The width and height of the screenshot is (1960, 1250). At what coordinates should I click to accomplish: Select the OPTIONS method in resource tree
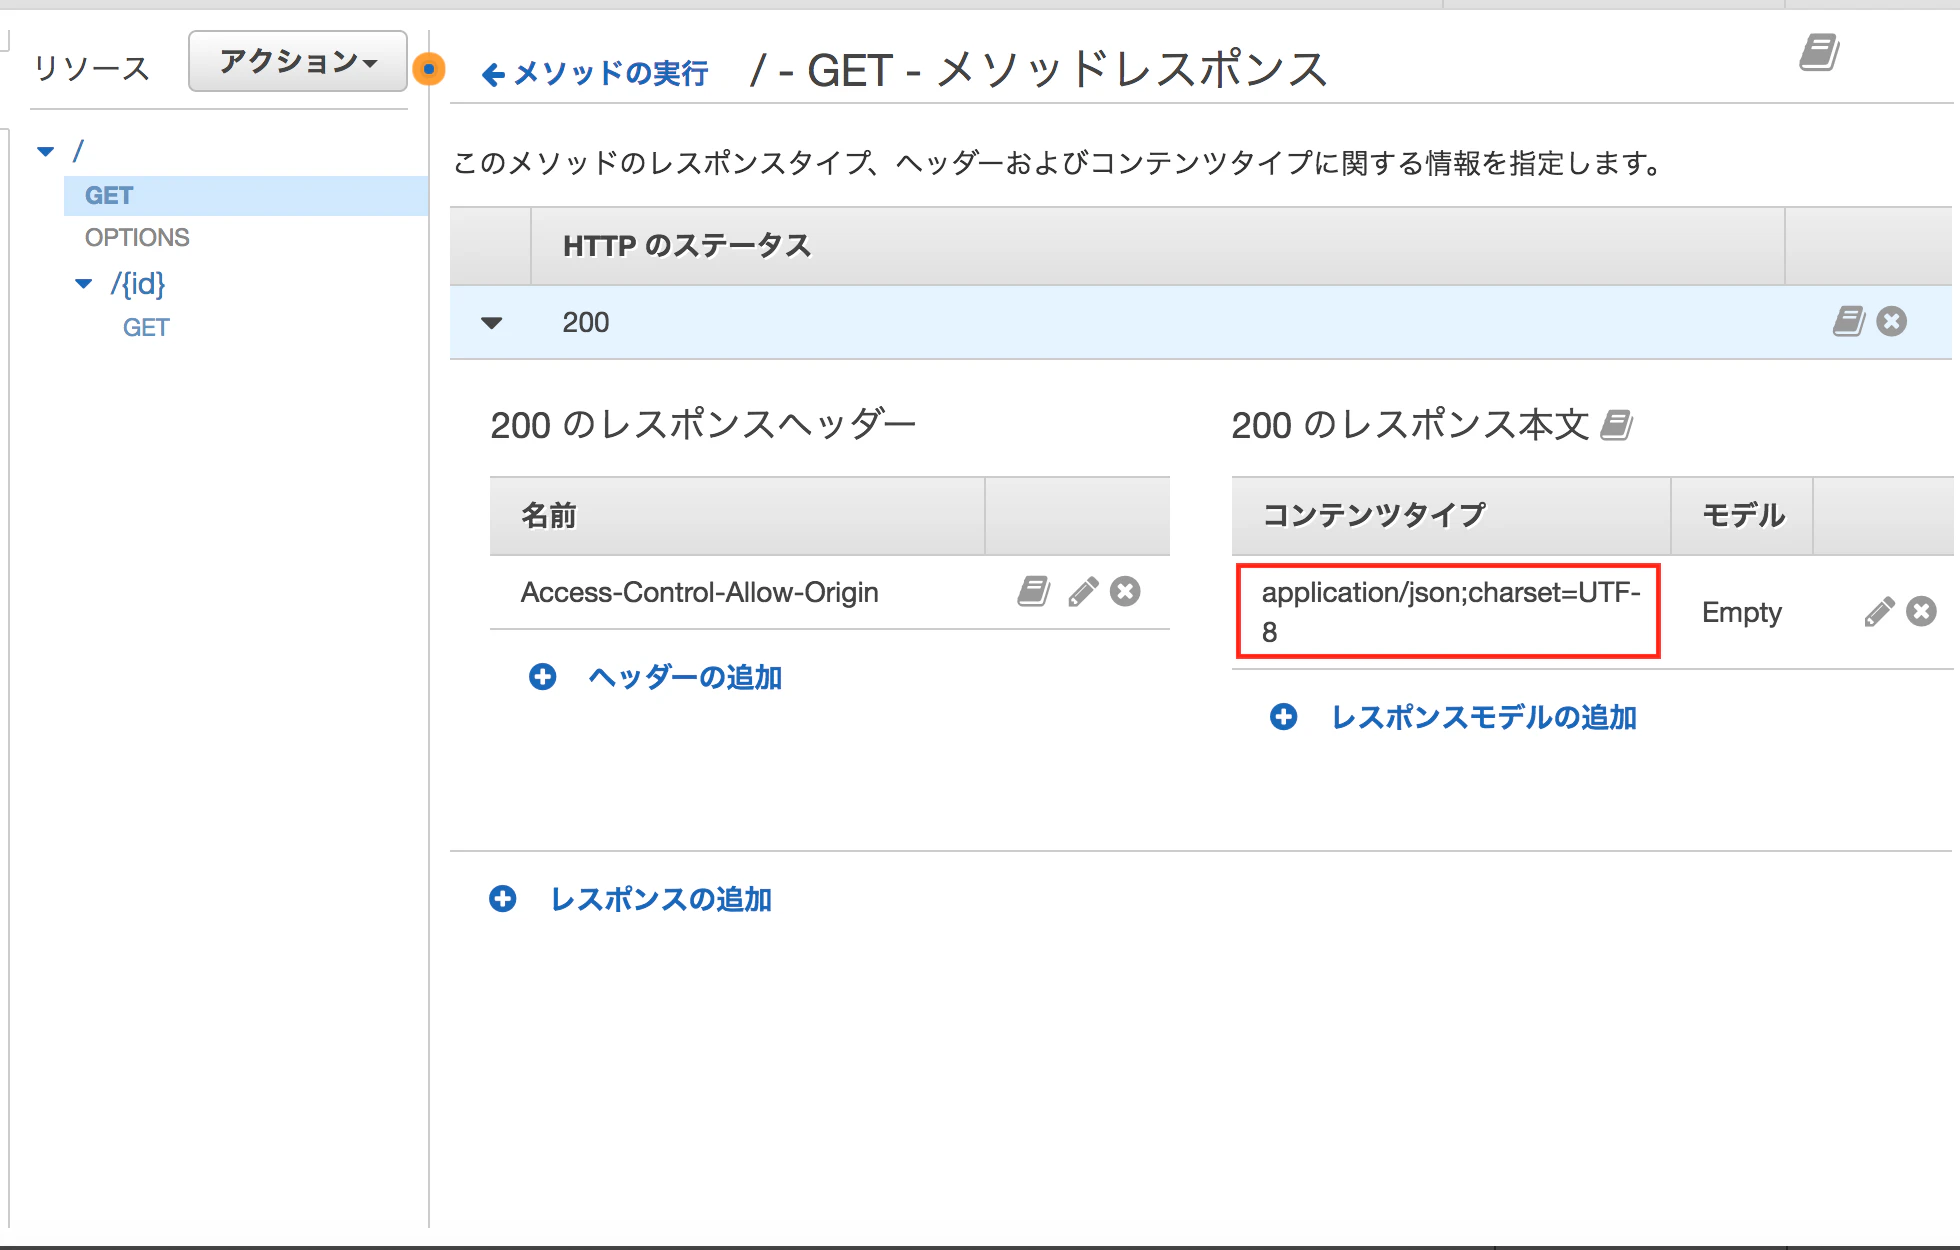pyautogui.click(x=137, y=238)
